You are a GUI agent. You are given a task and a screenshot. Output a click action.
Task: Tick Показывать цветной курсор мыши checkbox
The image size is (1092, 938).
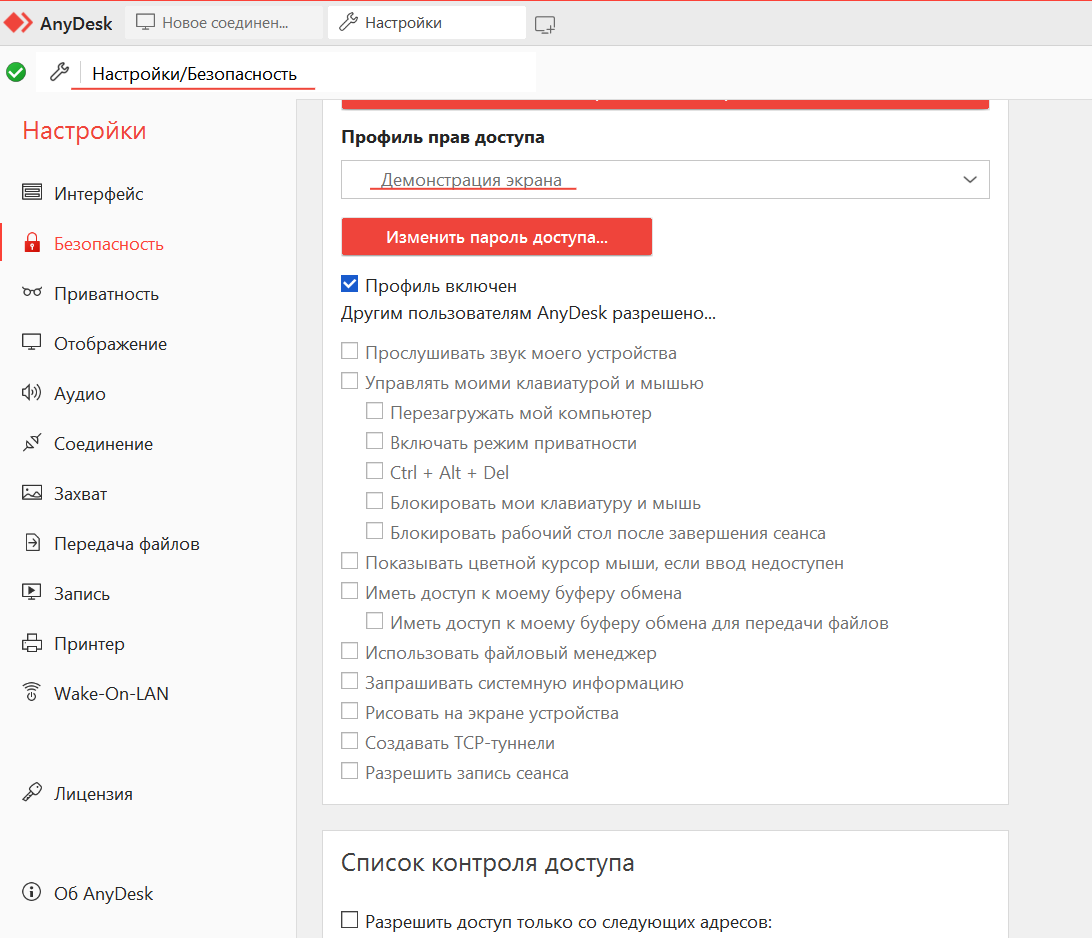coord(350,561)
